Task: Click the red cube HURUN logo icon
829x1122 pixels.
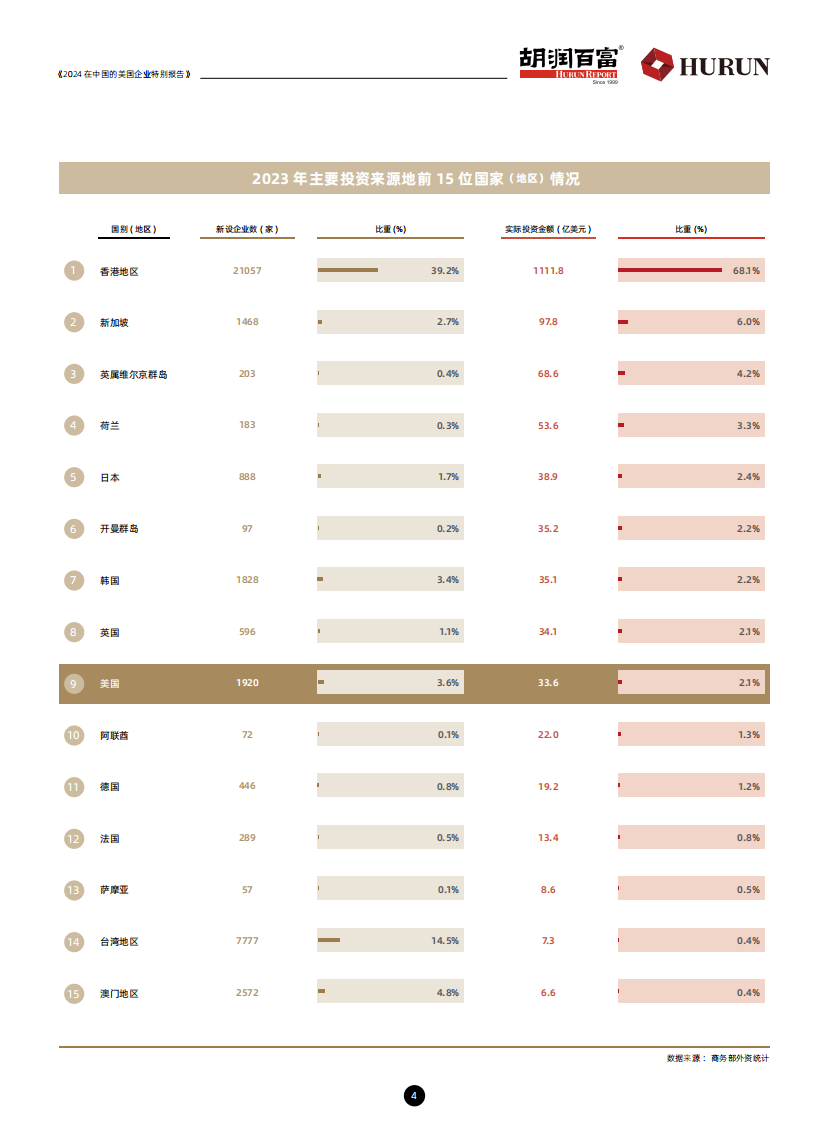Action: tap(655, 66)
